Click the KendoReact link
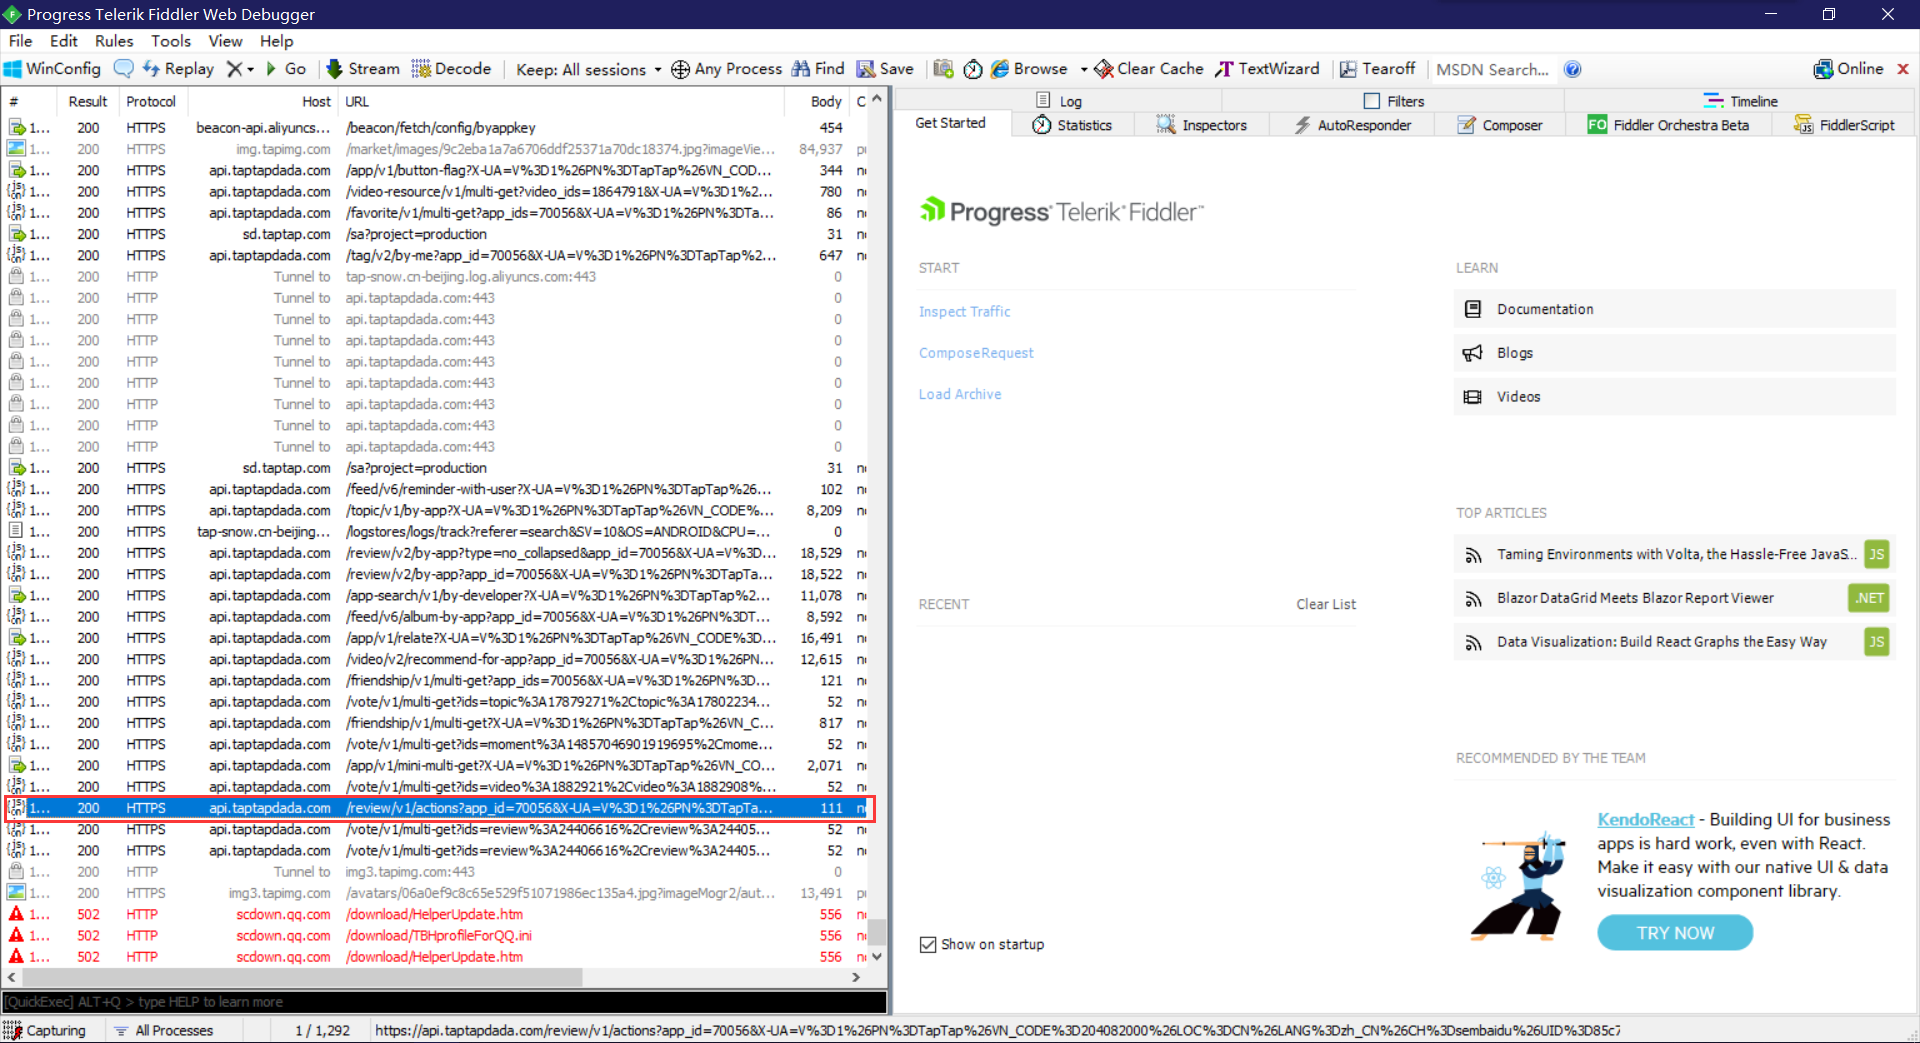This screenshot has height=1043, width=1920. pyautogui.click(x=1645, y=820)
